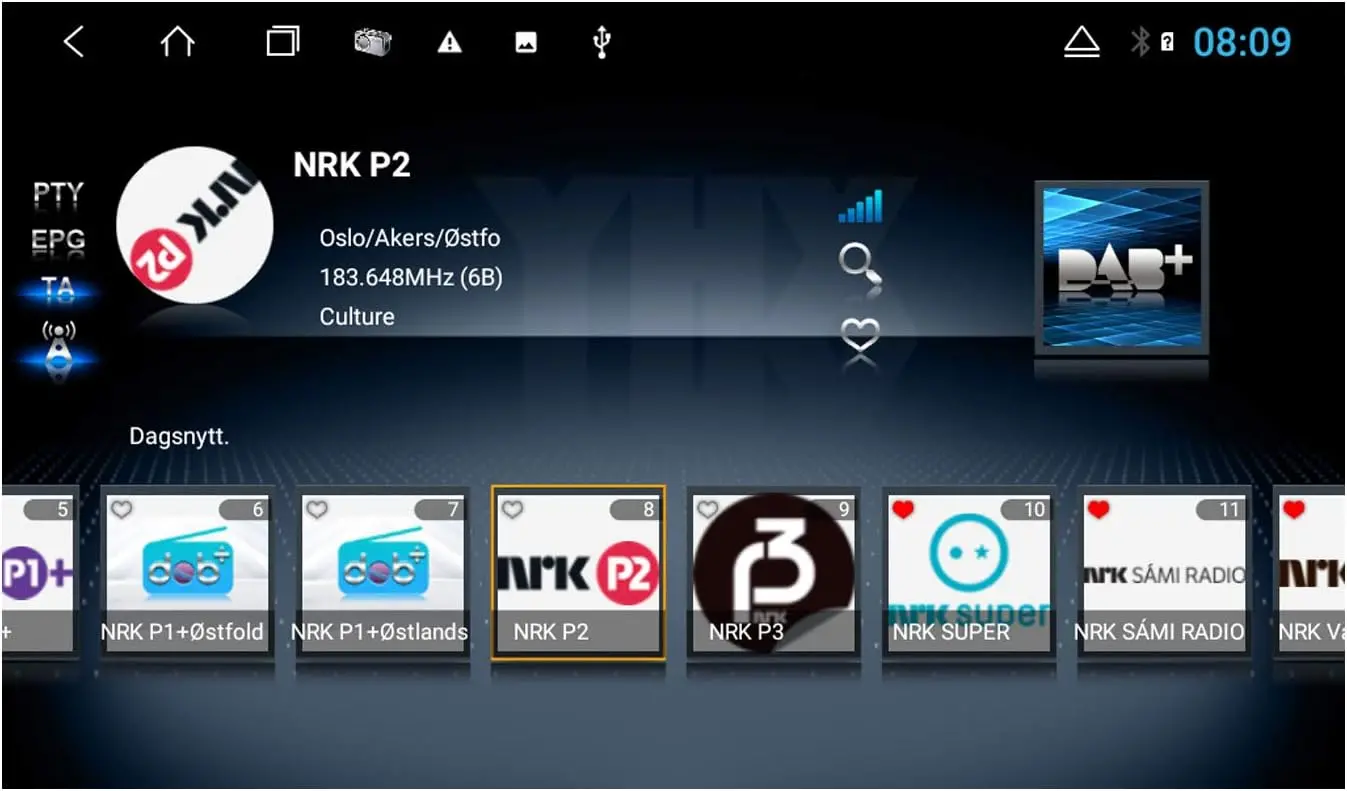
Task: Toggle favorite heart for current NRK P2 station
Action: pos(860,334)
